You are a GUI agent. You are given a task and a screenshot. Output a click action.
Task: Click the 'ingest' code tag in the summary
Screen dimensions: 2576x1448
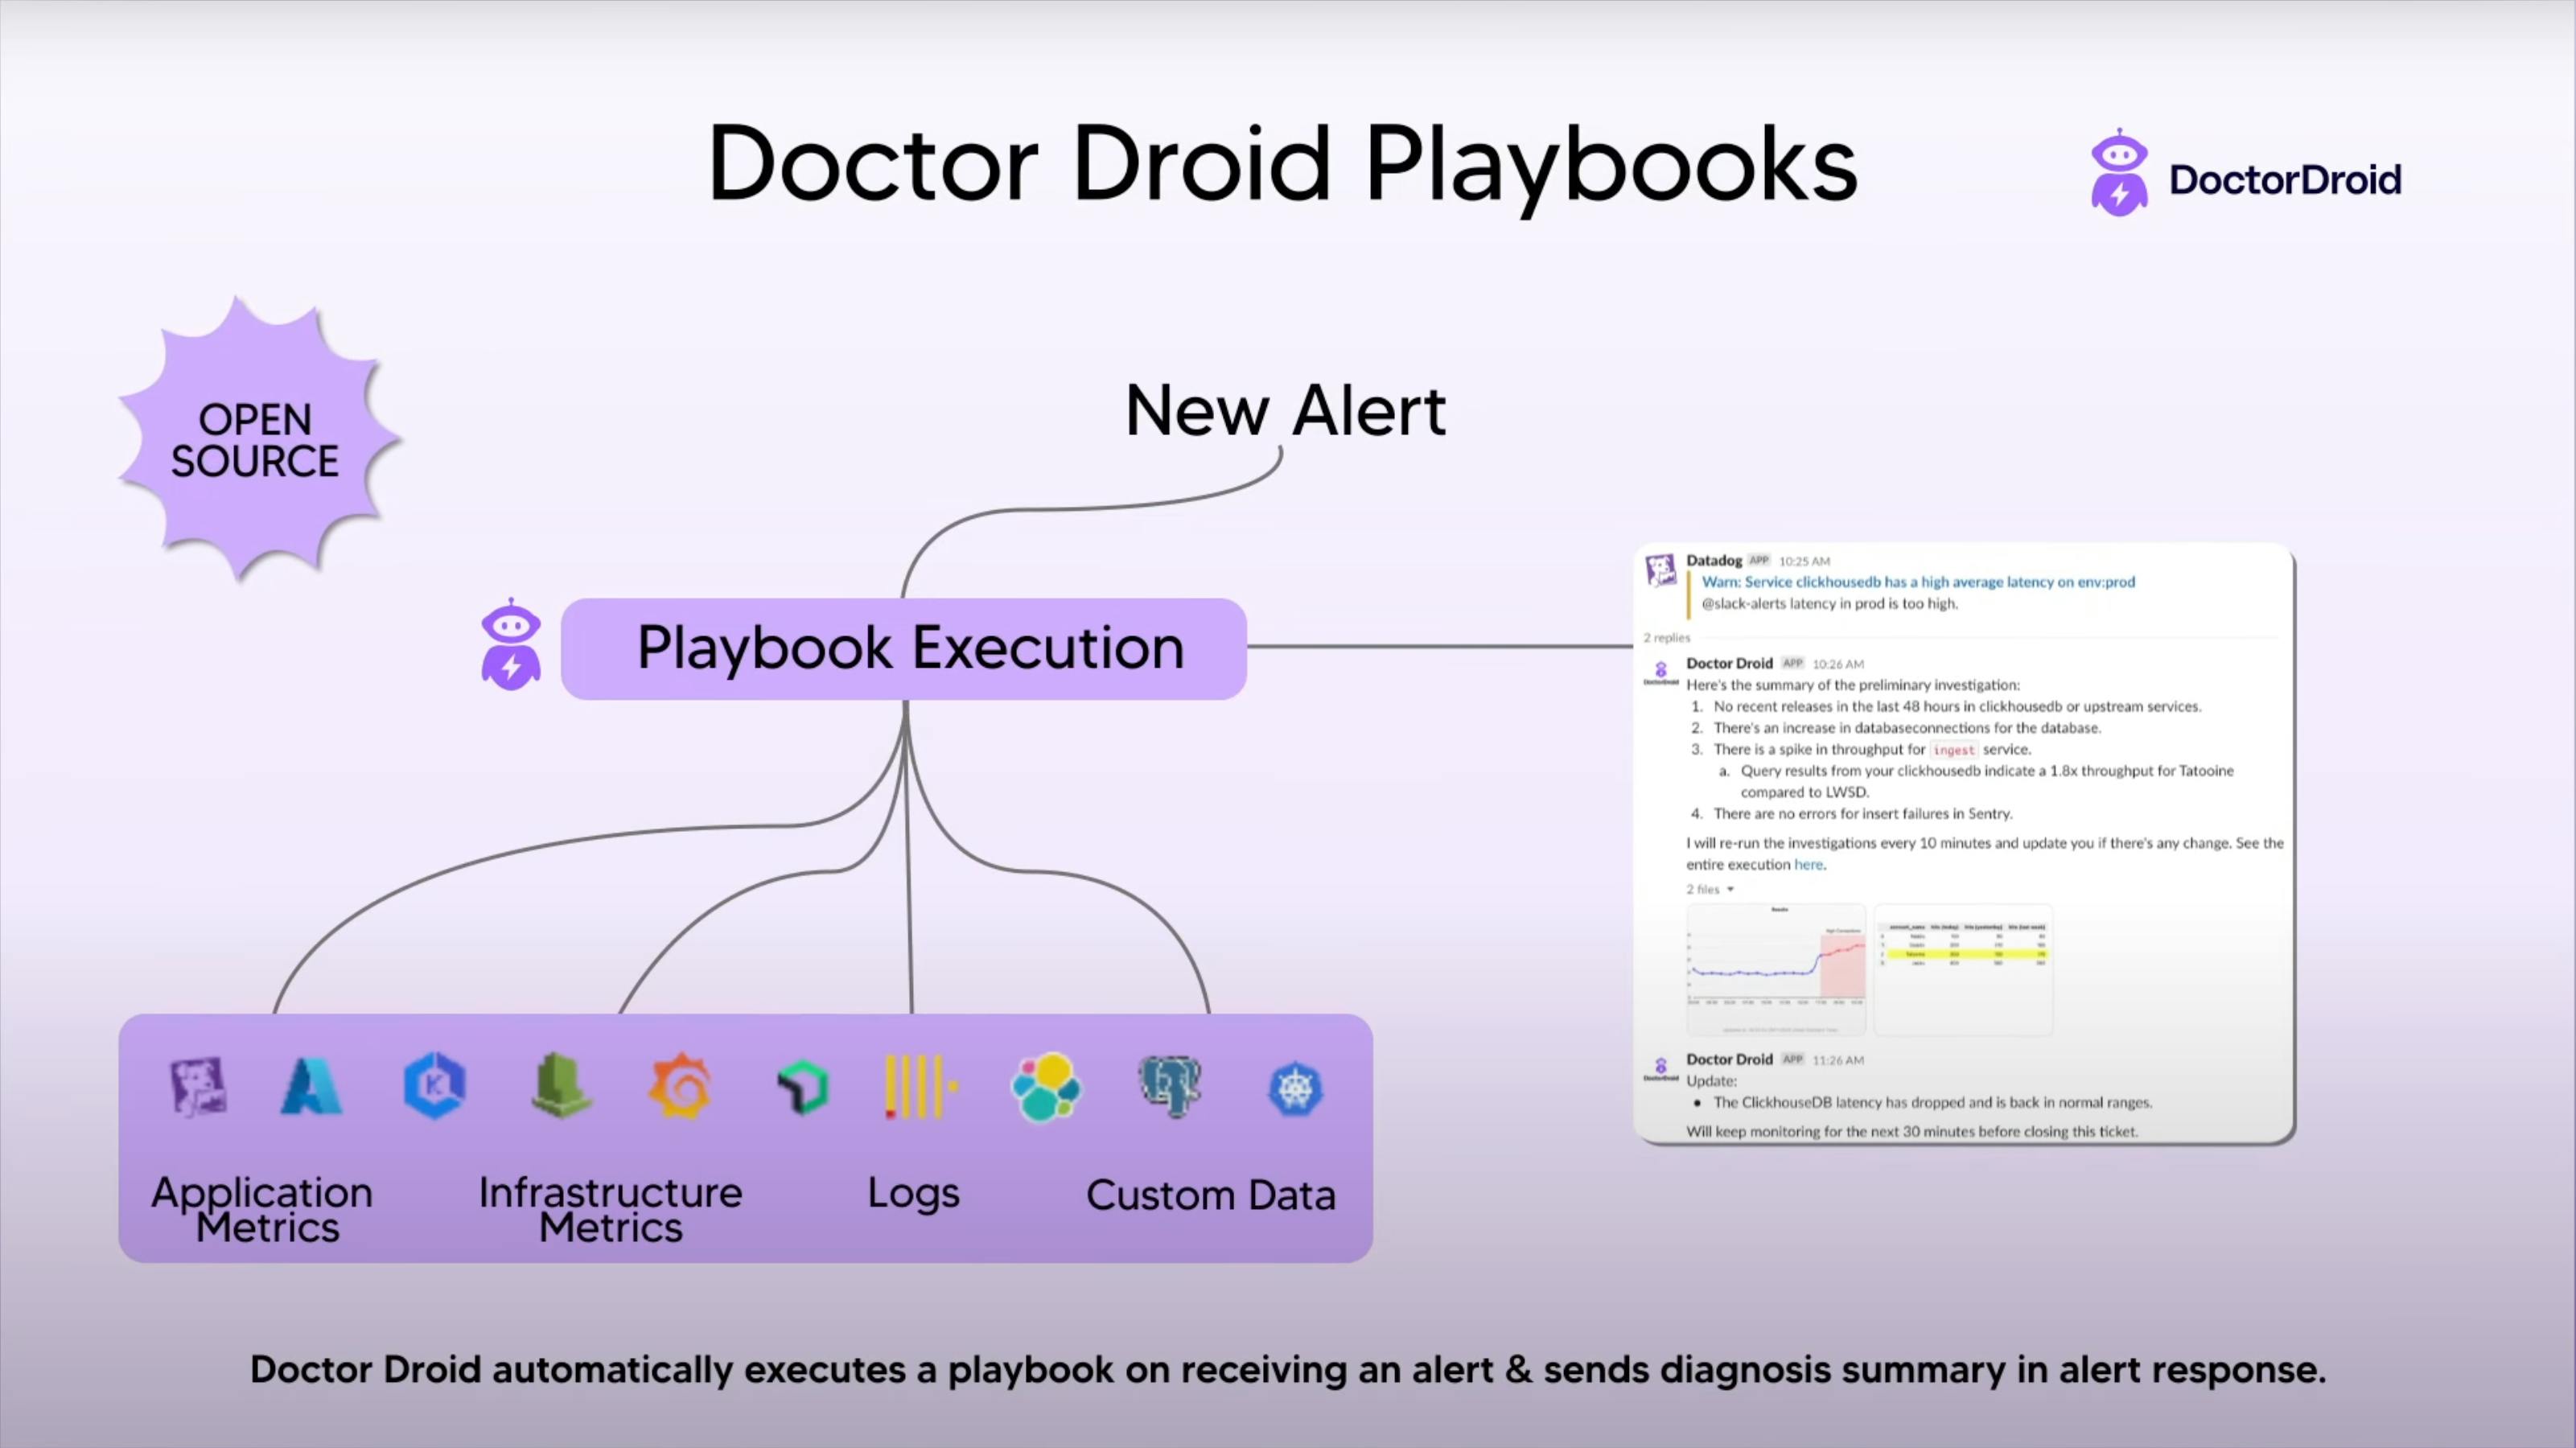coord(1953,750)
